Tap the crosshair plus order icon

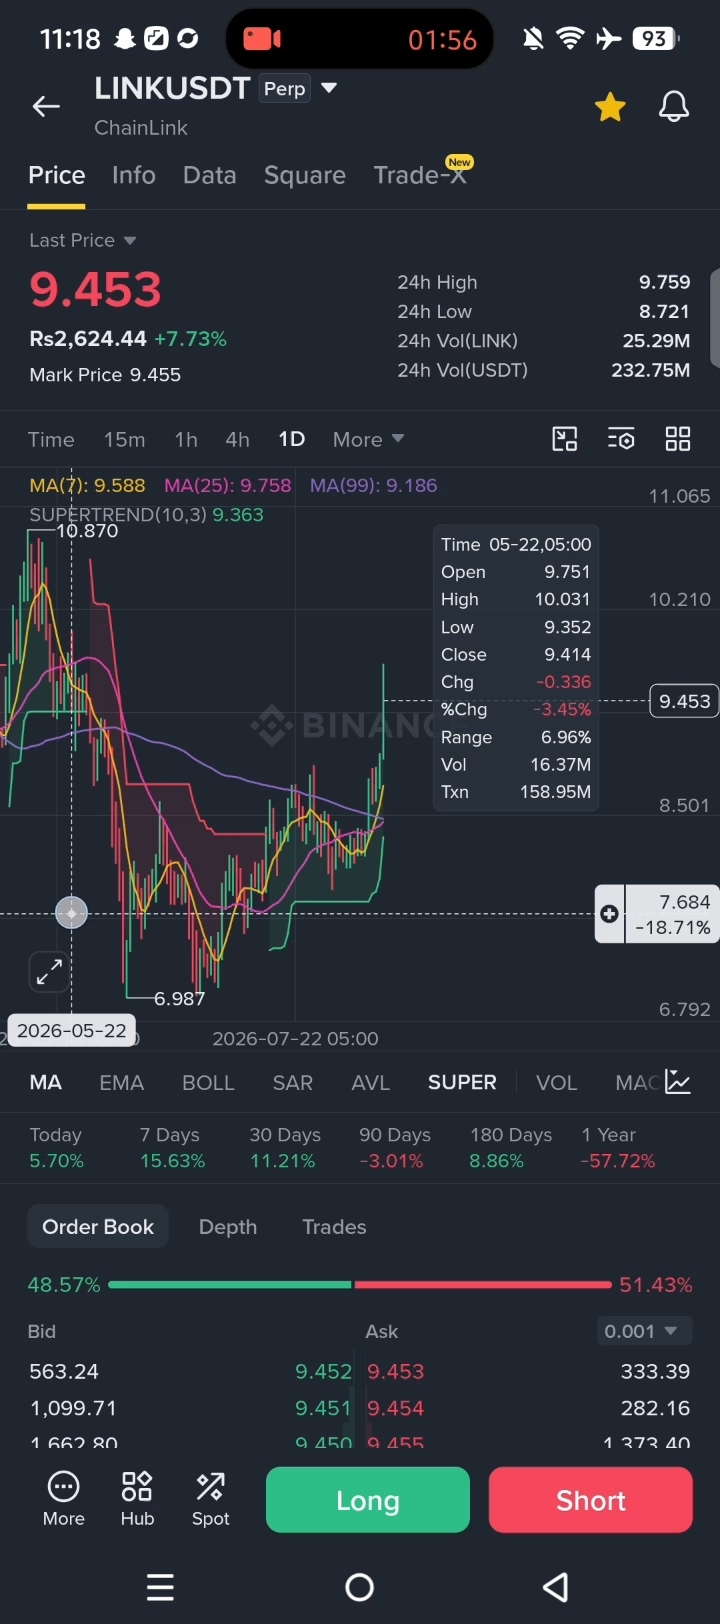[x=609, y=914]
